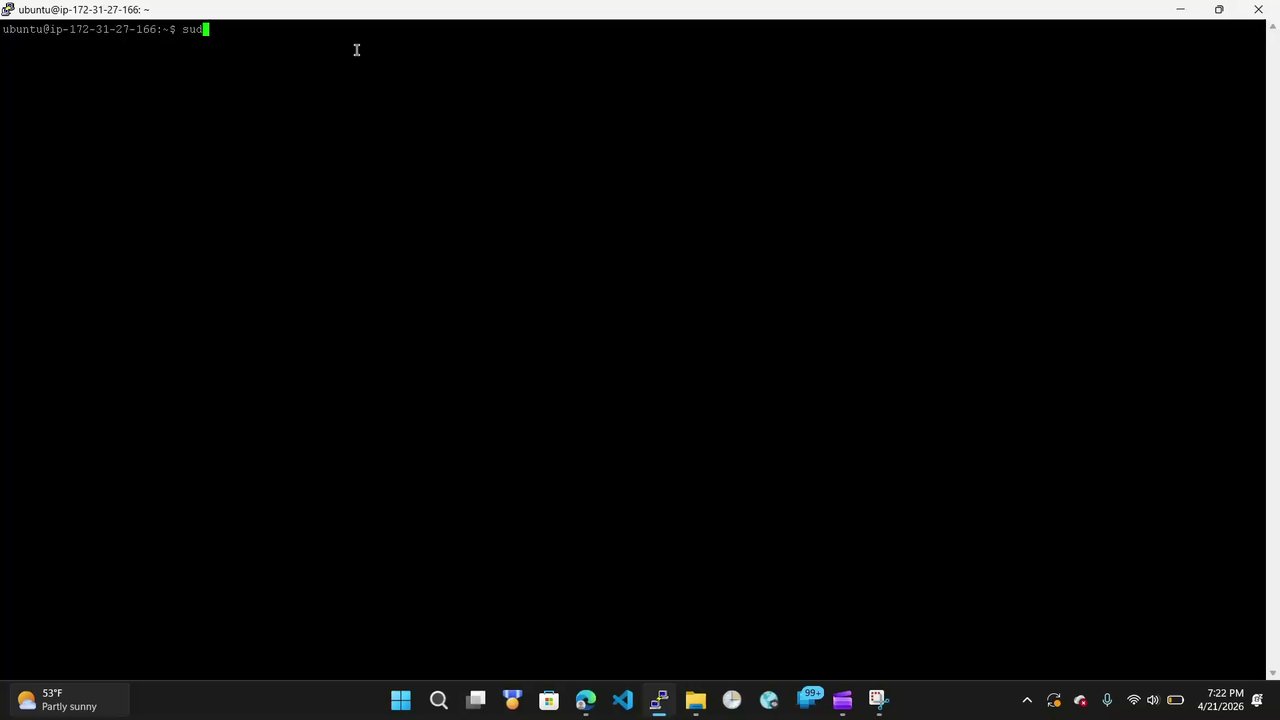This screenshot has height=720, width=1280.
Task: Click the microphone icon in the system tray
Action: coord(1107,700)
